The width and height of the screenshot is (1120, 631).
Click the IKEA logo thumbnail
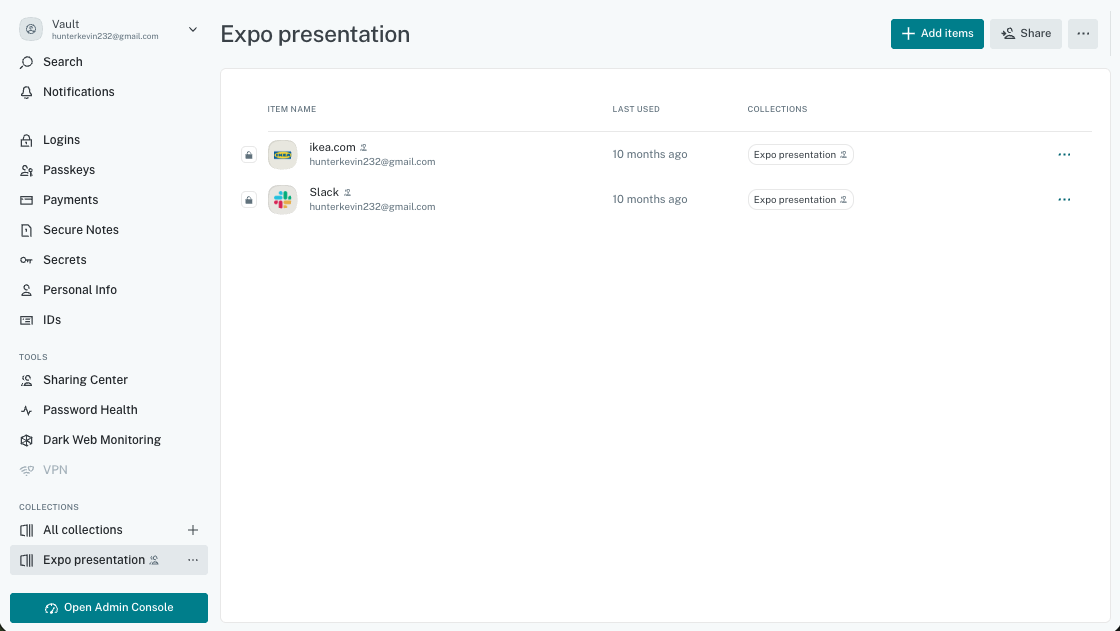click(282, 154)
